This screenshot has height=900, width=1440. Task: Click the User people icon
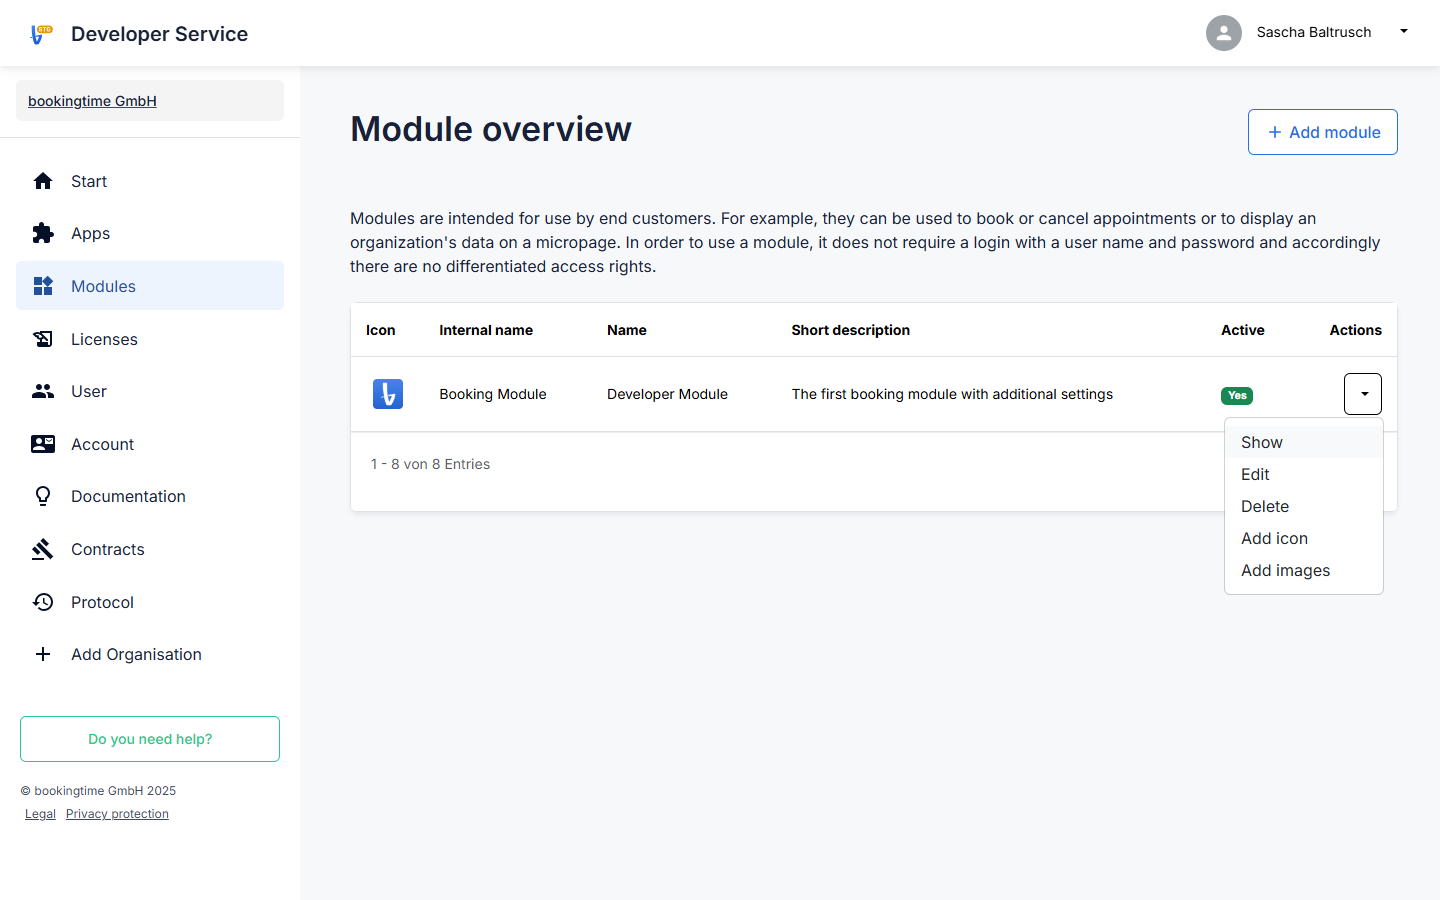43,391
